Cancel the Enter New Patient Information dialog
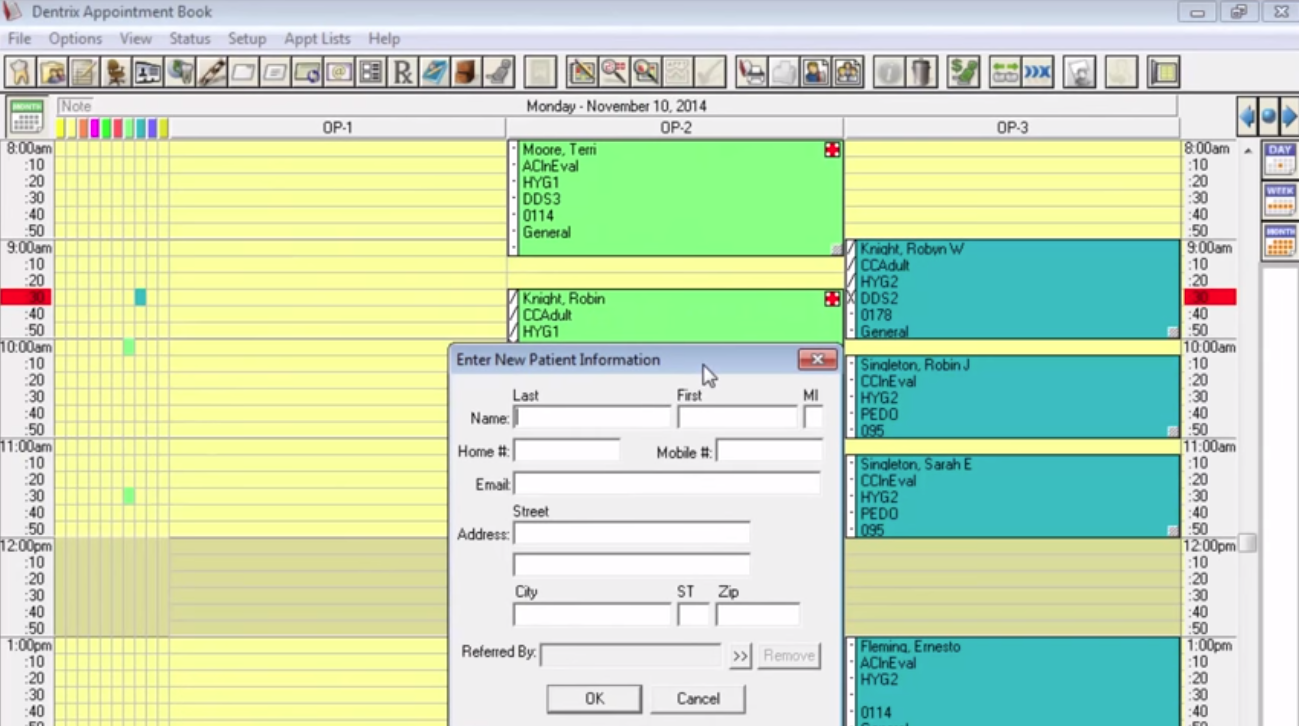 pos(698,699)
